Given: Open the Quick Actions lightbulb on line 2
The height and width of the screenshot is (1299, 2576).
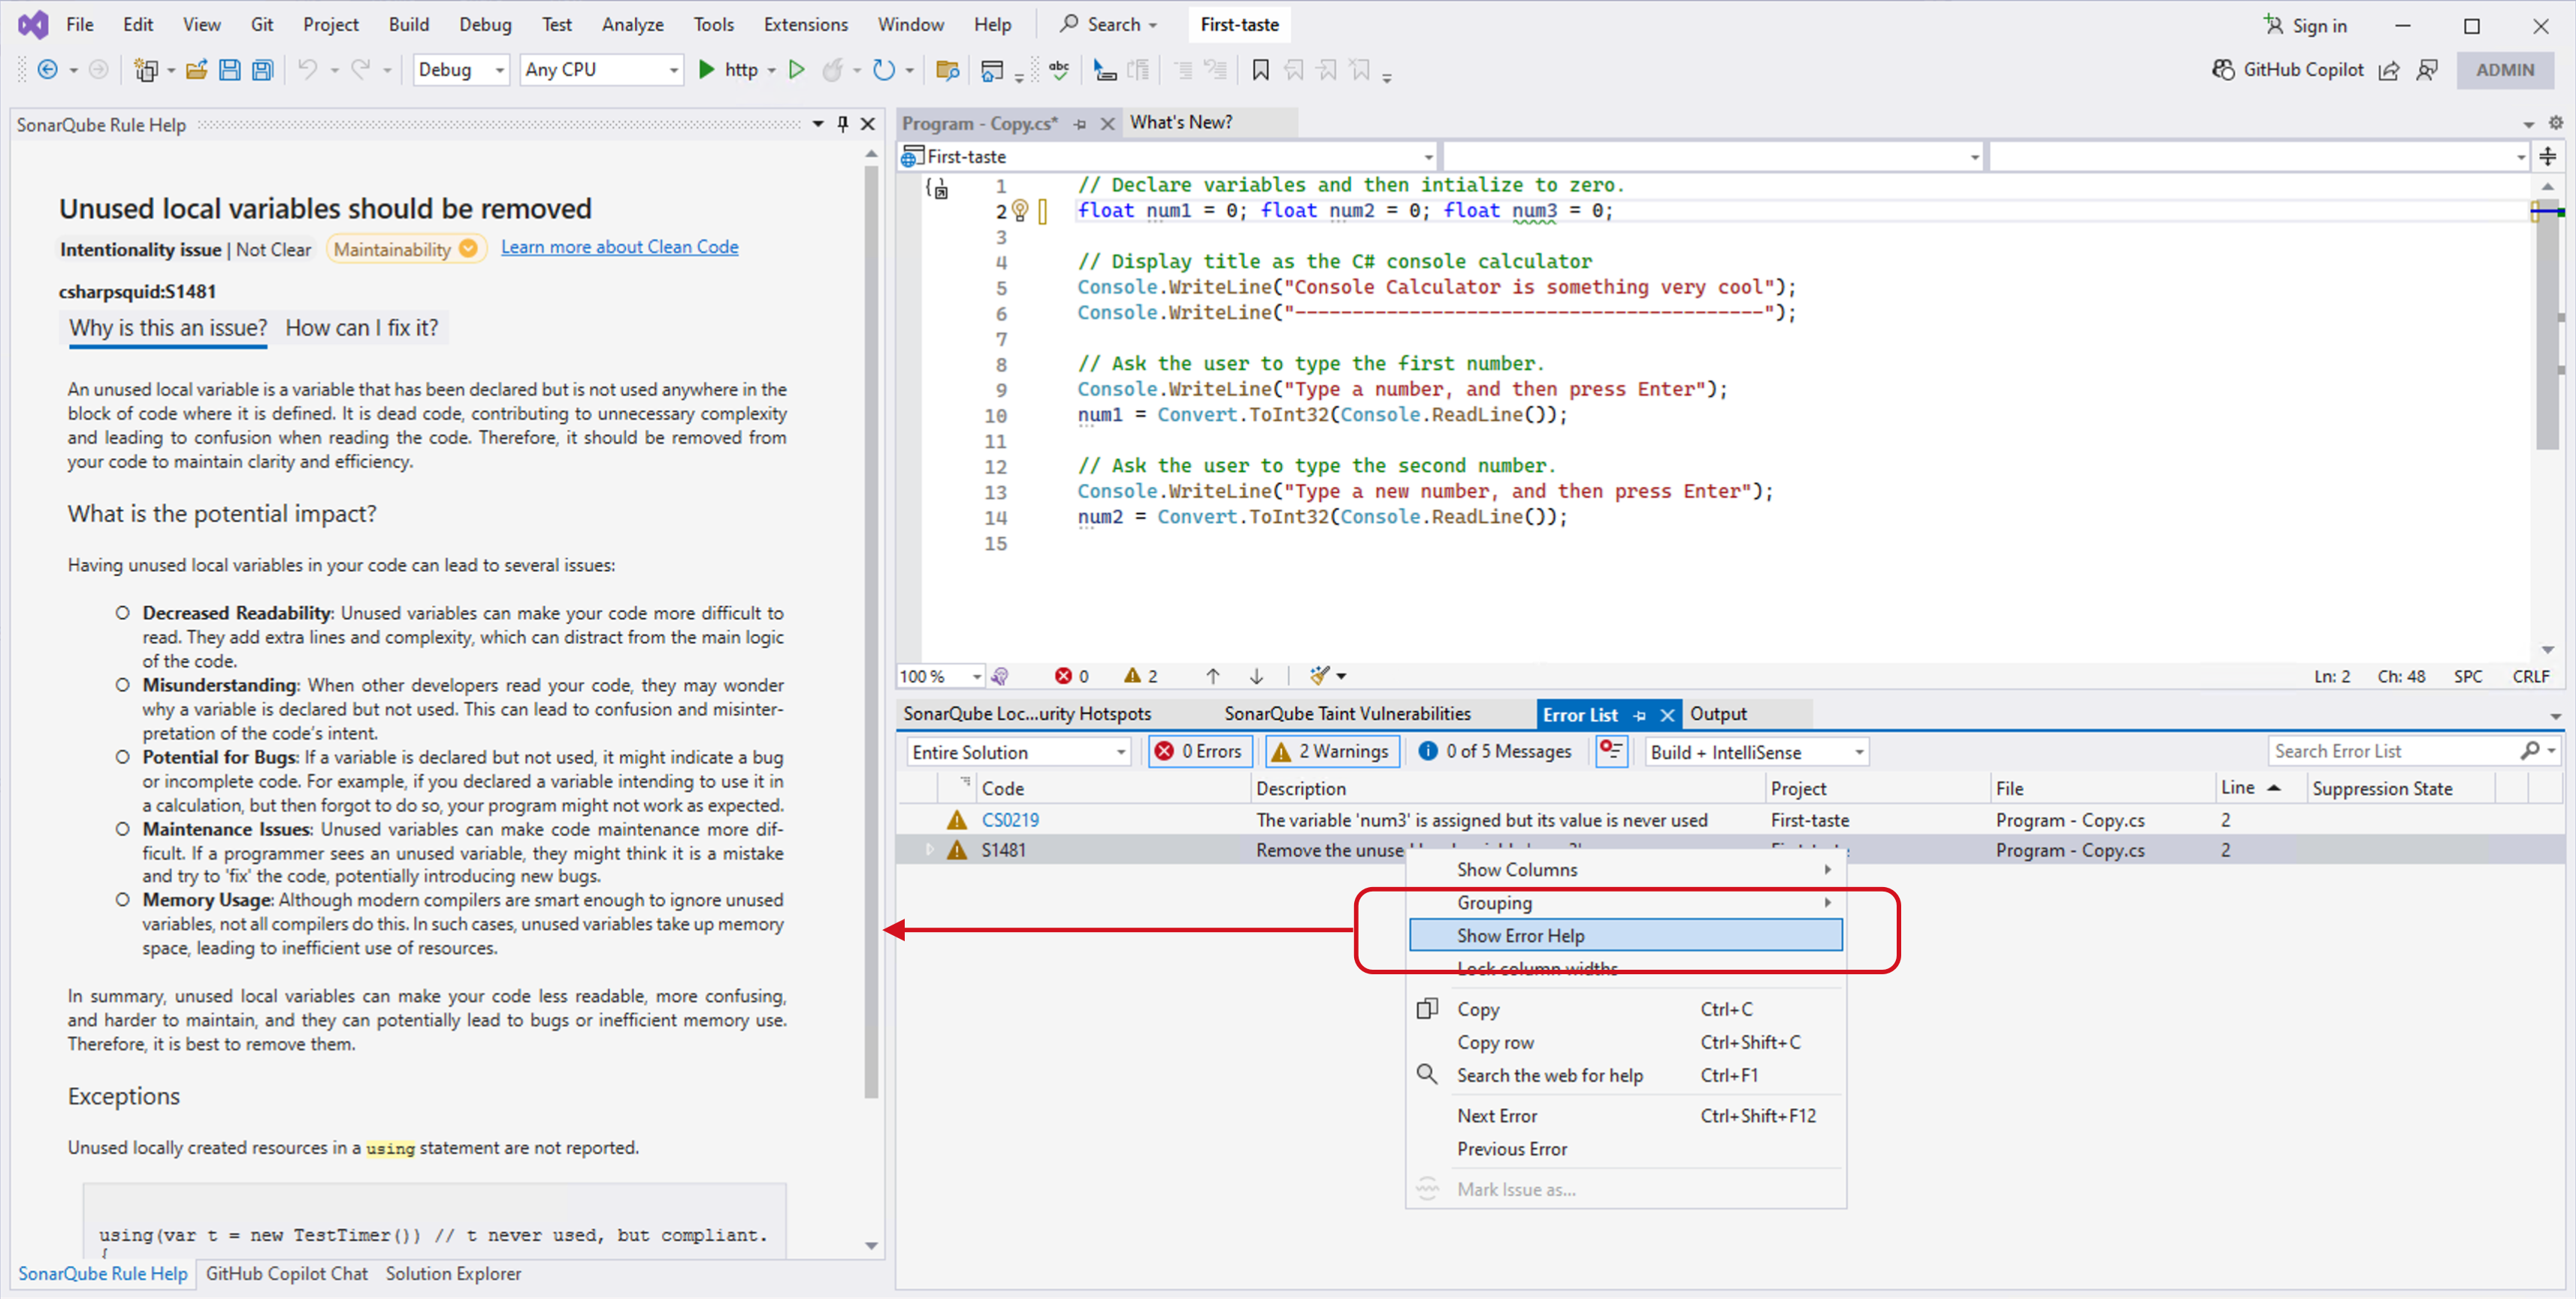Looking at the screenshot, I should (x=1021, y=210).
